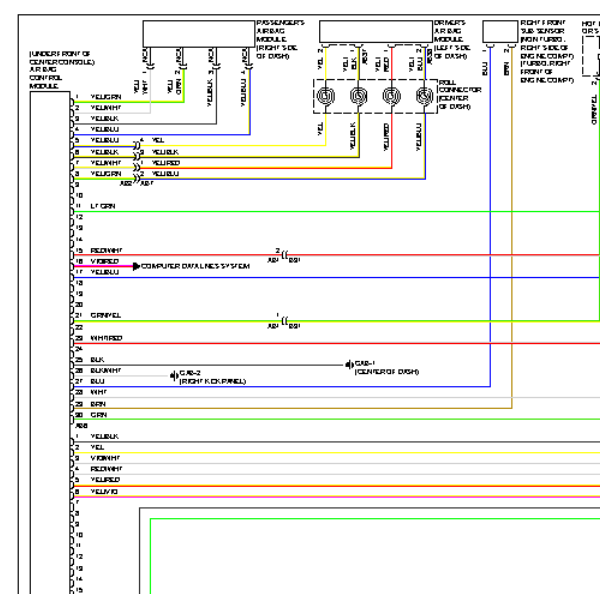Click the AB2/AB7 connector symbol on RED/WHT wire
600x594 pixels.
tap(284, 255)
